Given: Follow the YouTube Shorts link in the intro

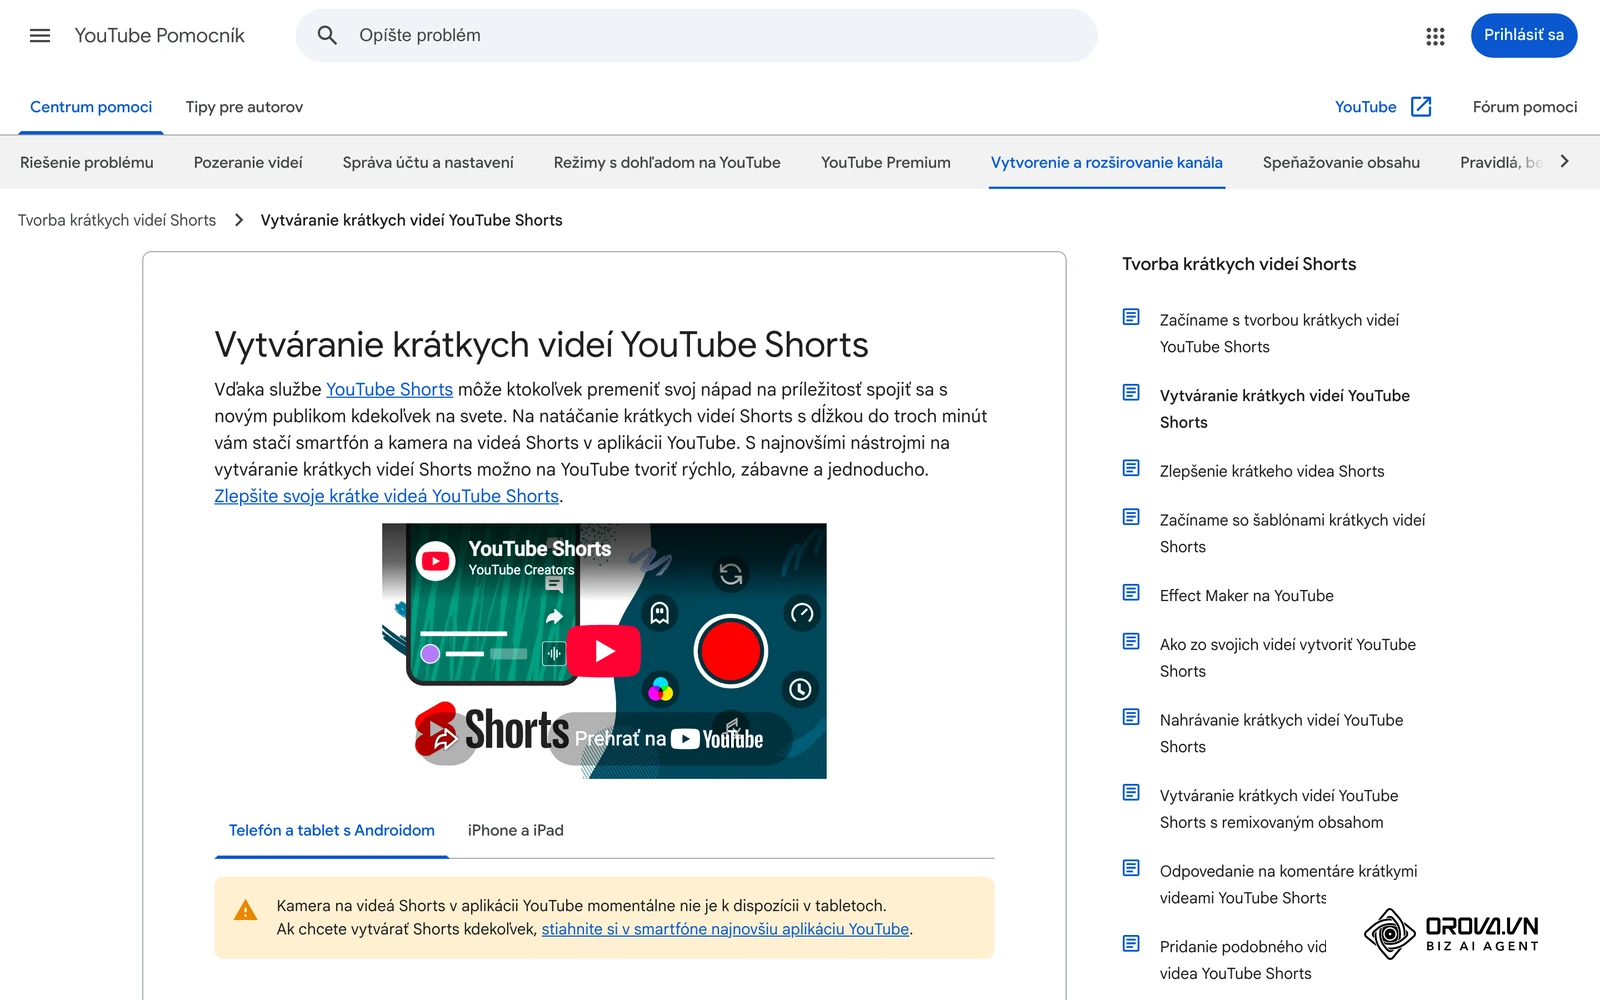Looking at the screenshot, I should [389, 389].
